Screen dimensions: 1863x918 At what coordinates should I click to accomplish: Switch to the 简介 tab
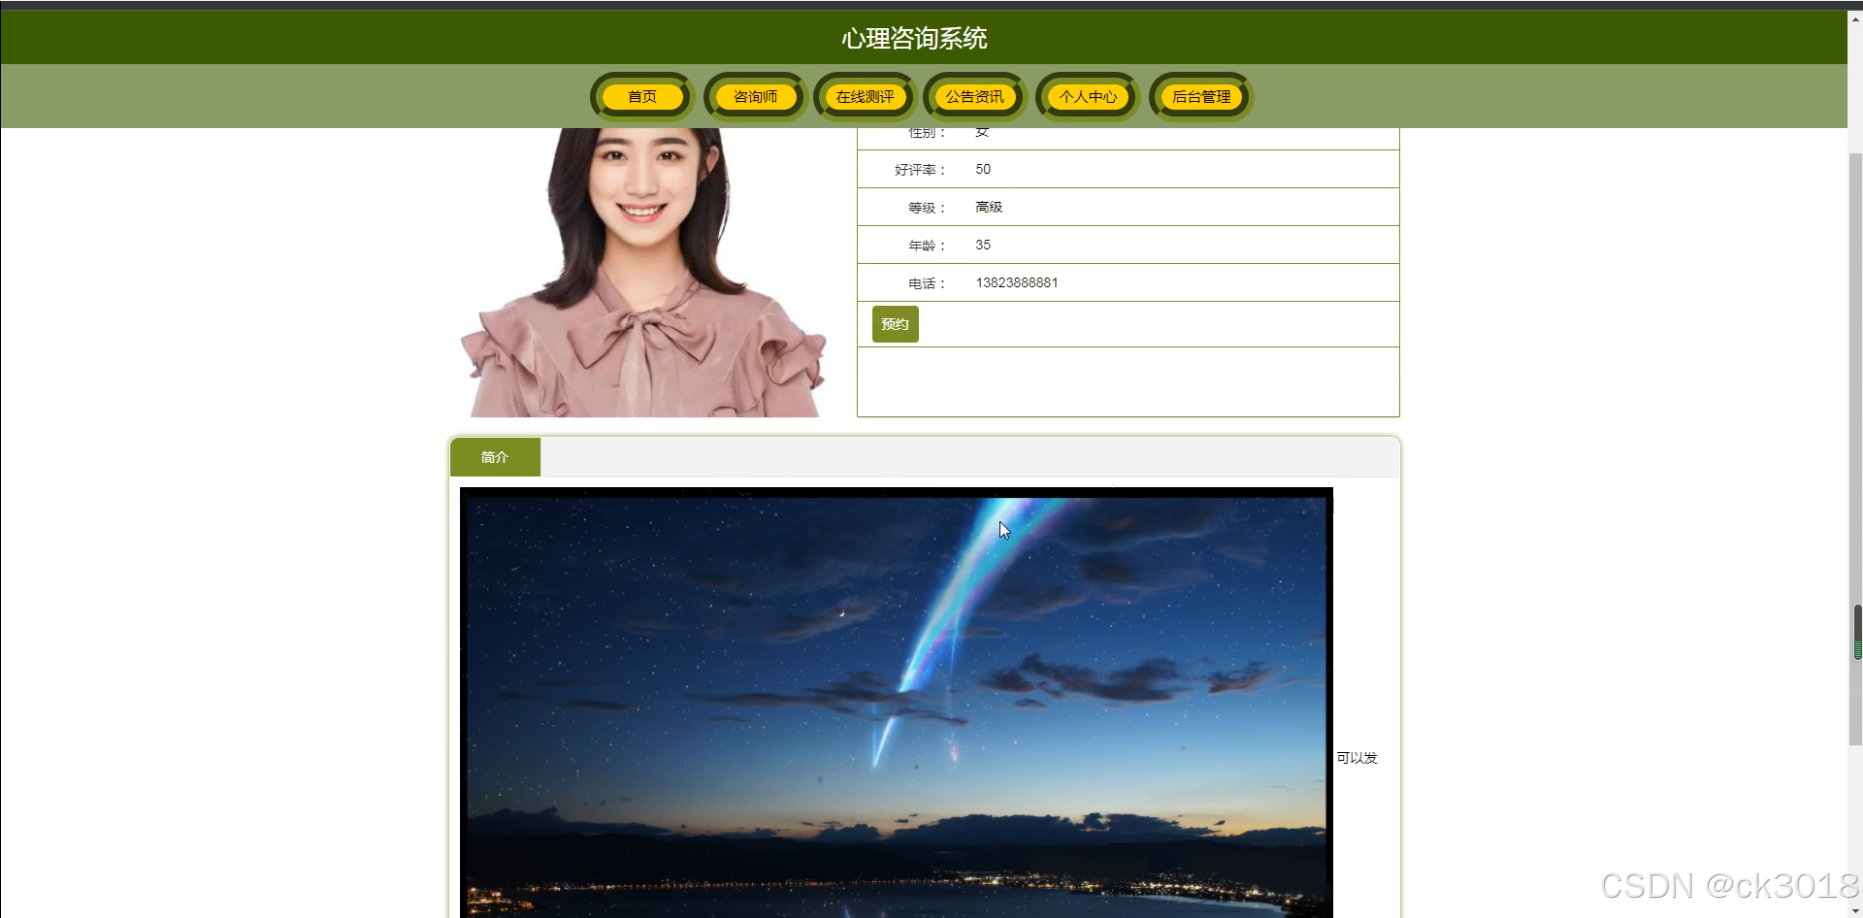coord(495,457)
